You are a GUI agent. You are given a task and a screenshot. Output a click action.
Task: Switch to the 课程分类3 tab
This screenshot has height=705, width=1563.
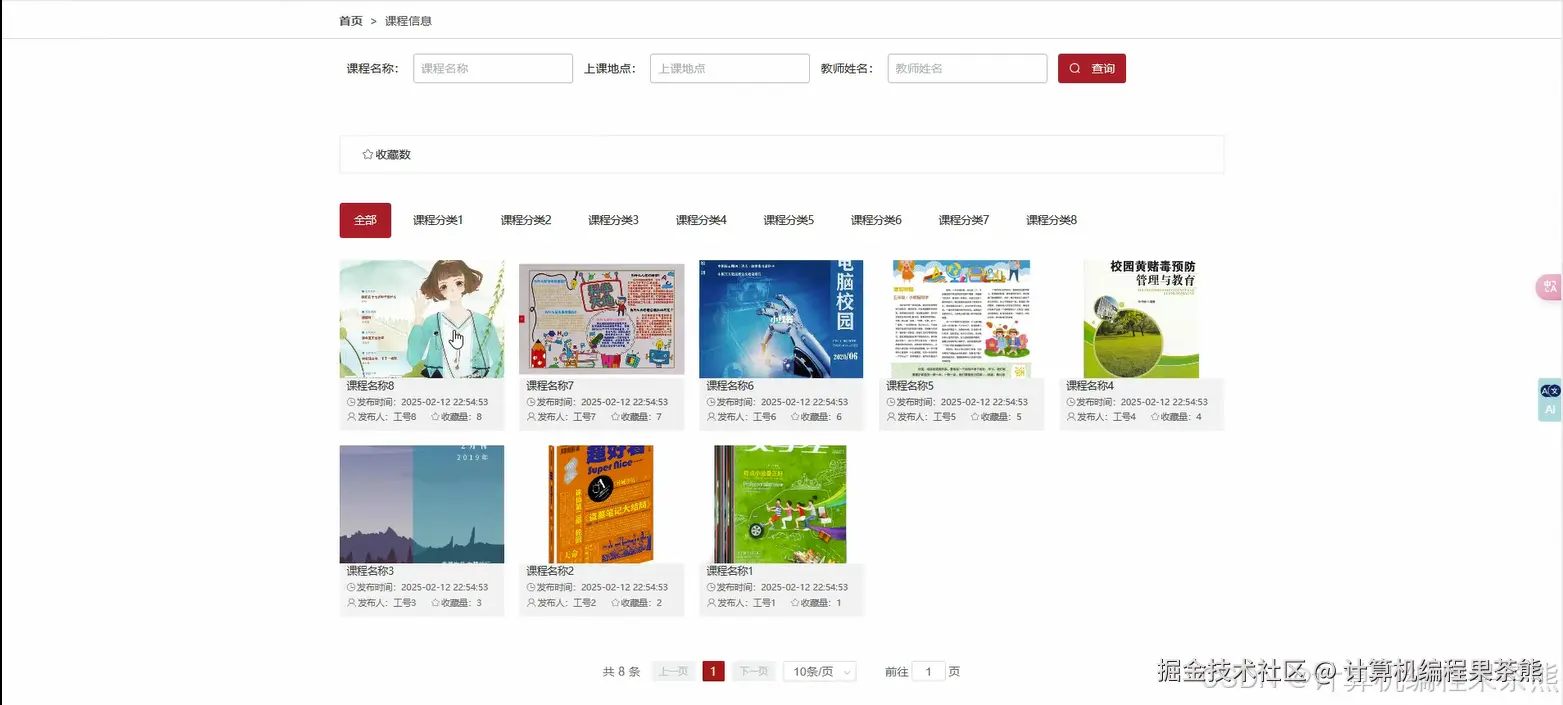pyautogui.click(x=613, y=220)
